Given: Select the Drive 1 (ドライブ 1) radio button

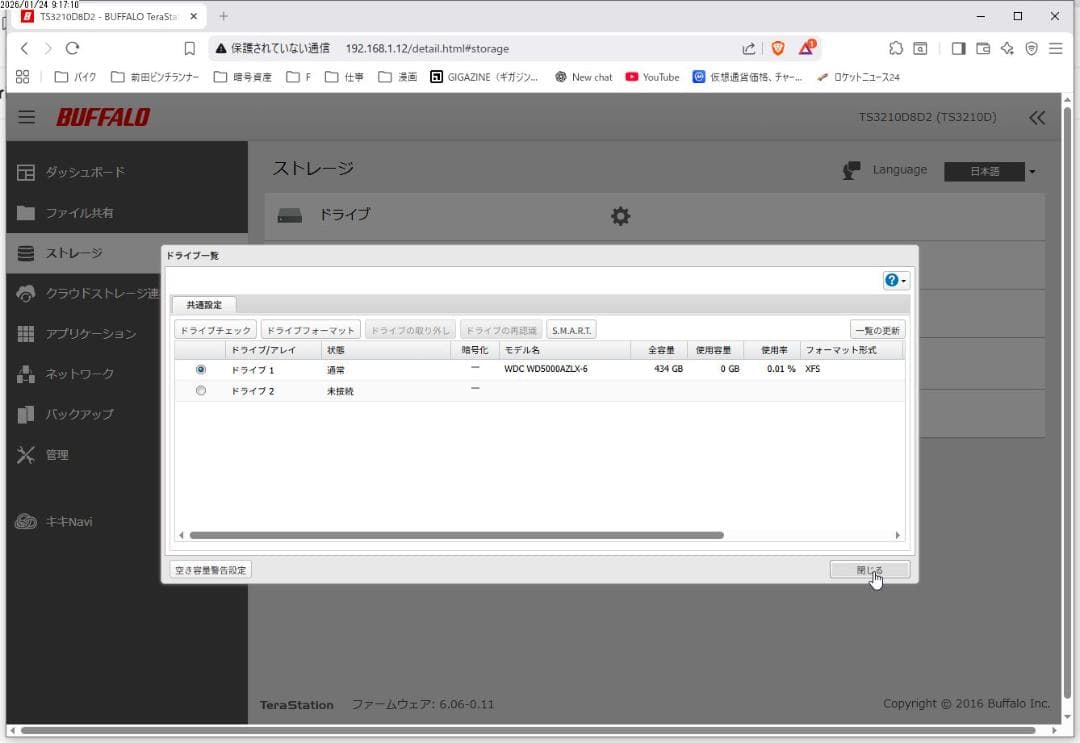Looking at the screenshot, I should point(200,370).
